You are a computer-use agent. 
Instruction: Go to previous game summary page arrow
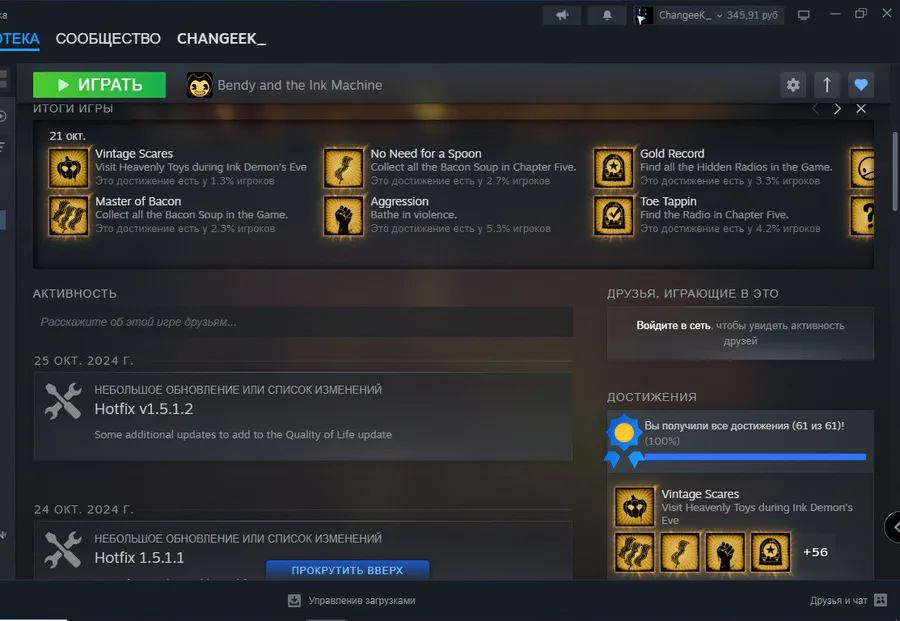pos(815,109)
